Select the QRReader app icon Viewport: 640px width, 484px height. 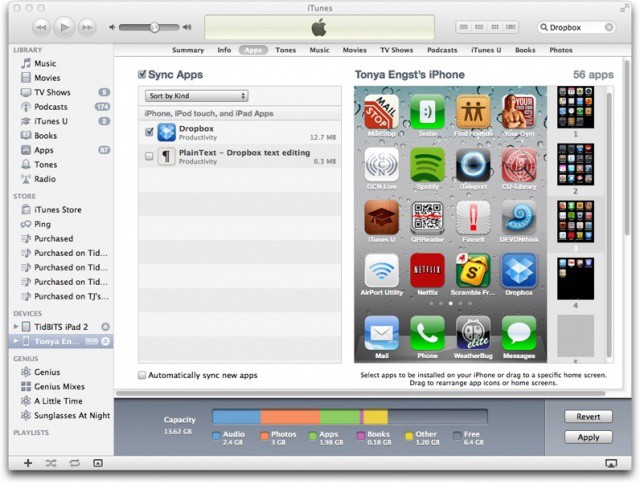(427, 217)
